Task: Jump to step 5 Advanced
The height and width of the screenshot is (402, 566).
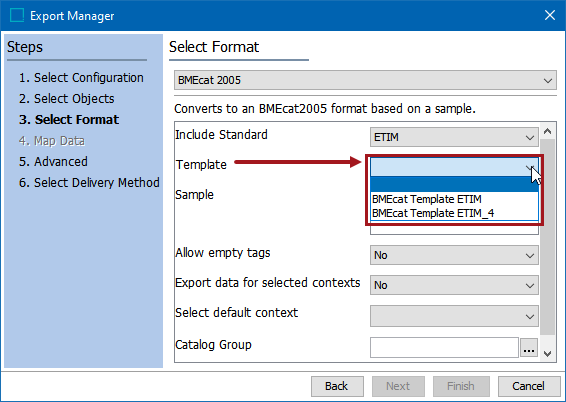Action: tap(53, 162)
